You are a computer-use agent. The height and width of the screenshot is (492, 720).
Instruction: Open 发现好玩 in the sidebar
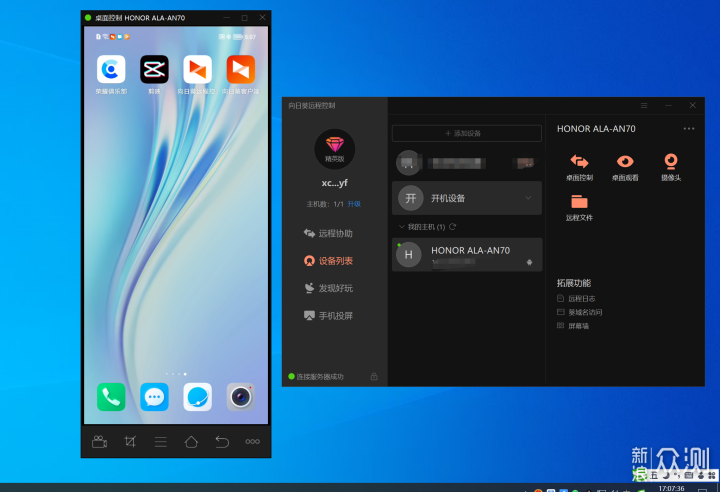(x=328, y=288)
